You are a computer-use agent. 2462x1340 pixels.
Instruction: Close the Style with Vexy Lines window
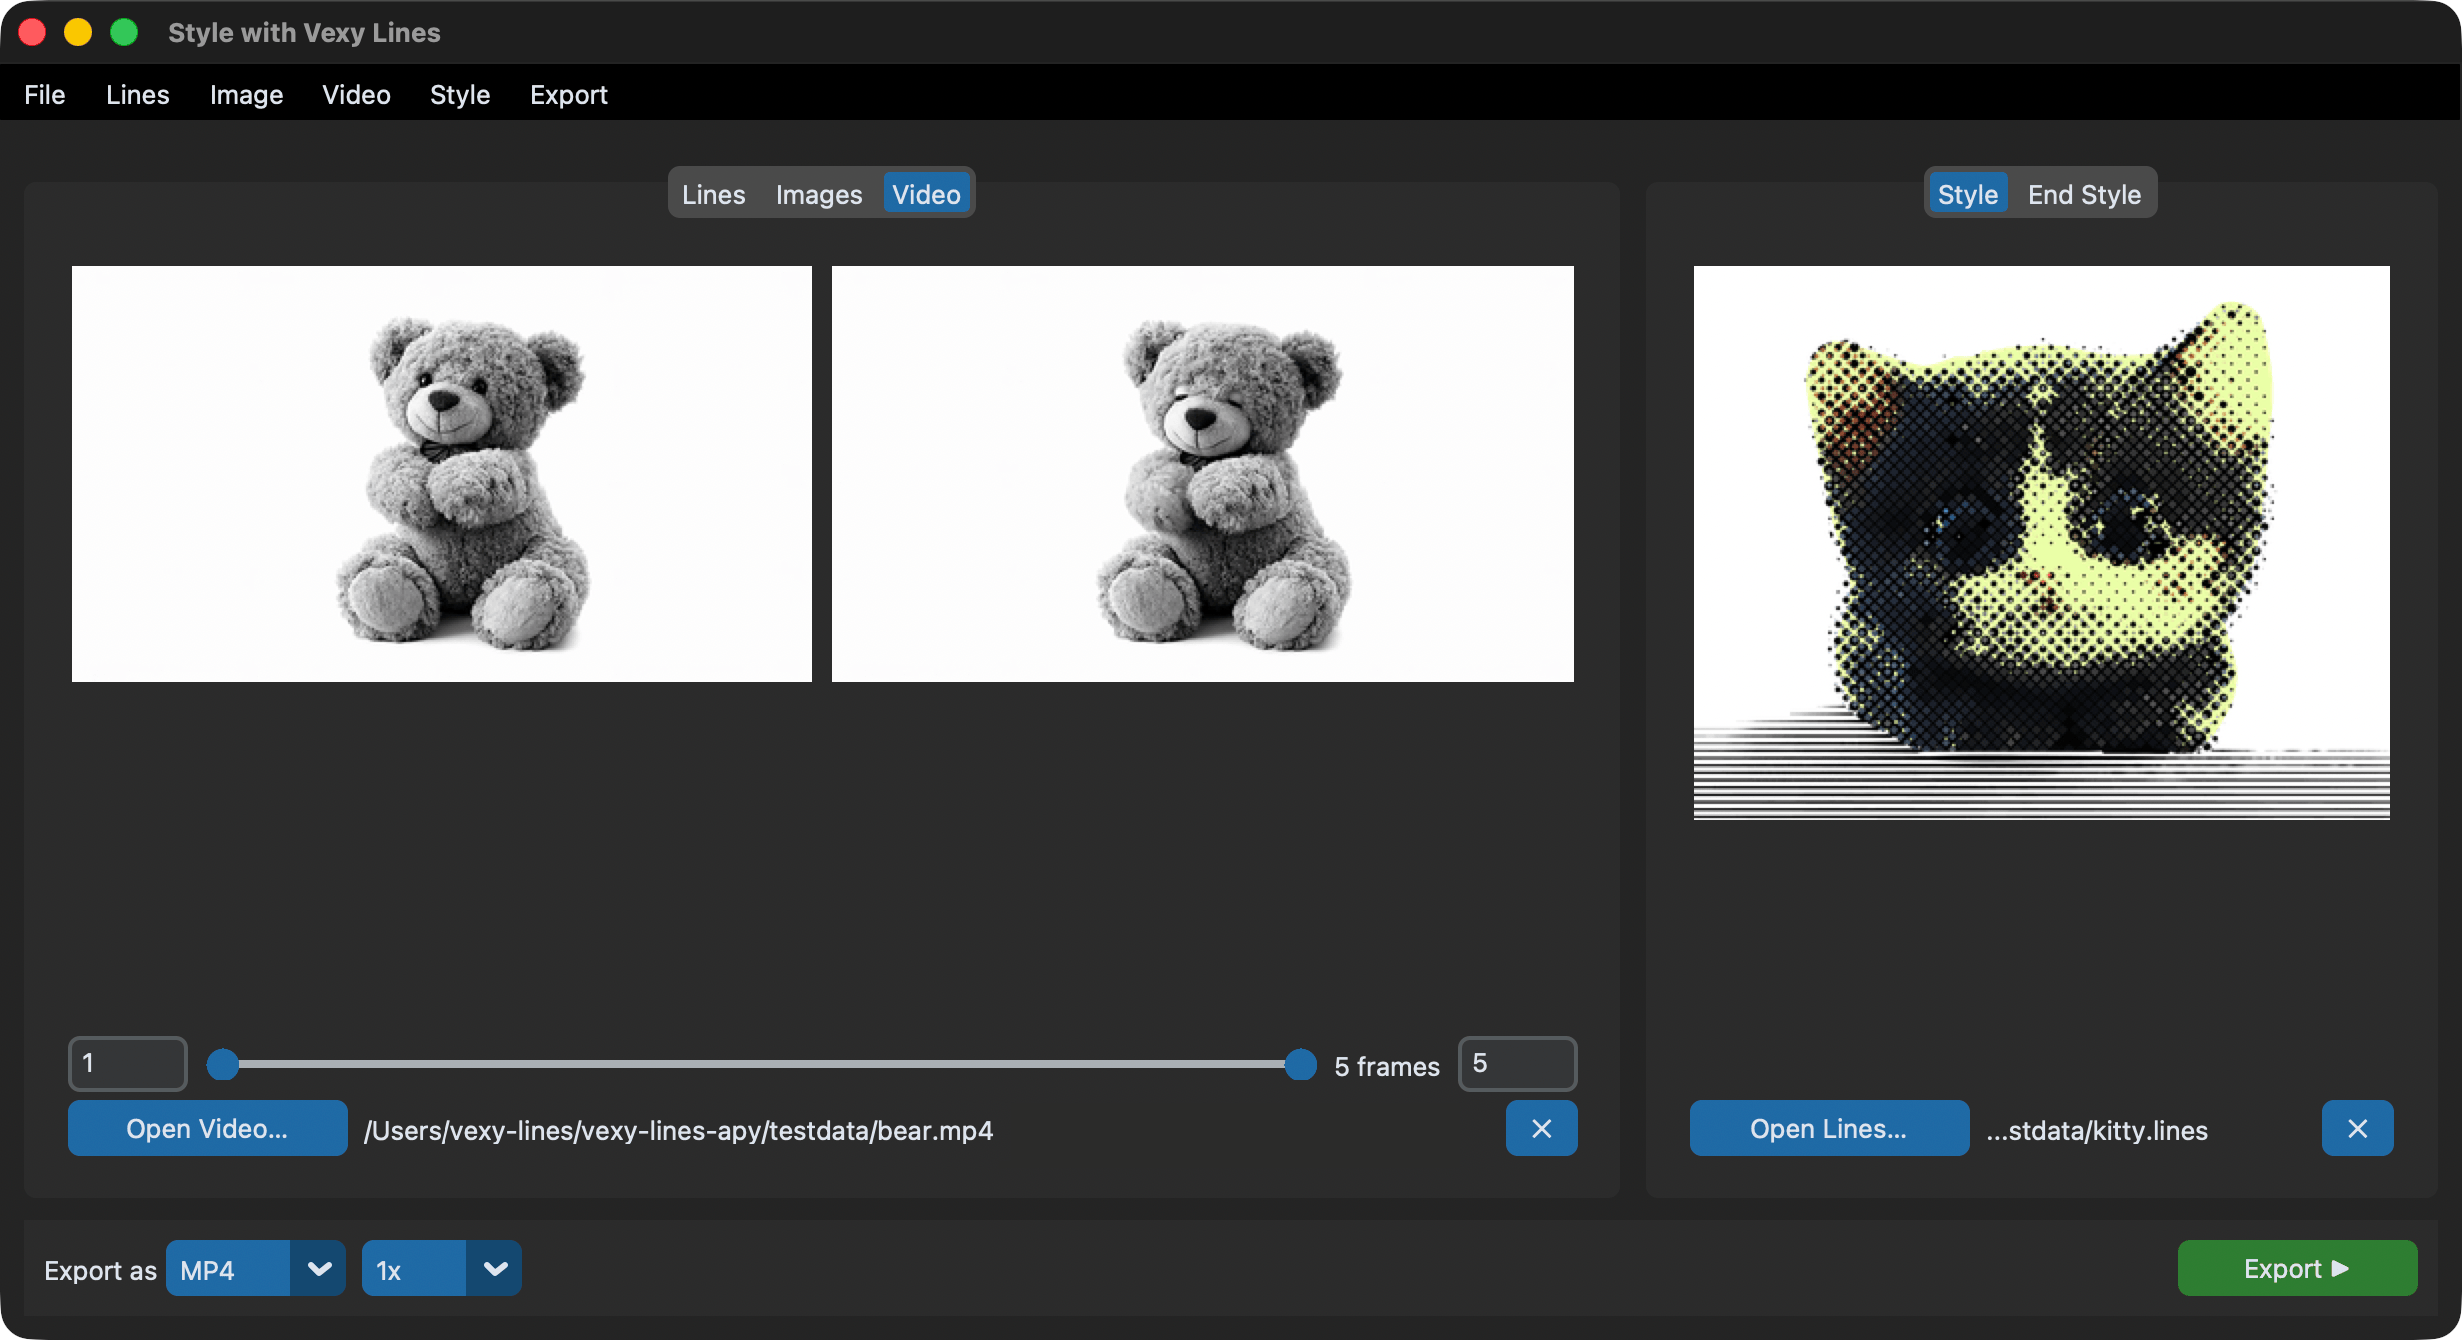[33, 32]
